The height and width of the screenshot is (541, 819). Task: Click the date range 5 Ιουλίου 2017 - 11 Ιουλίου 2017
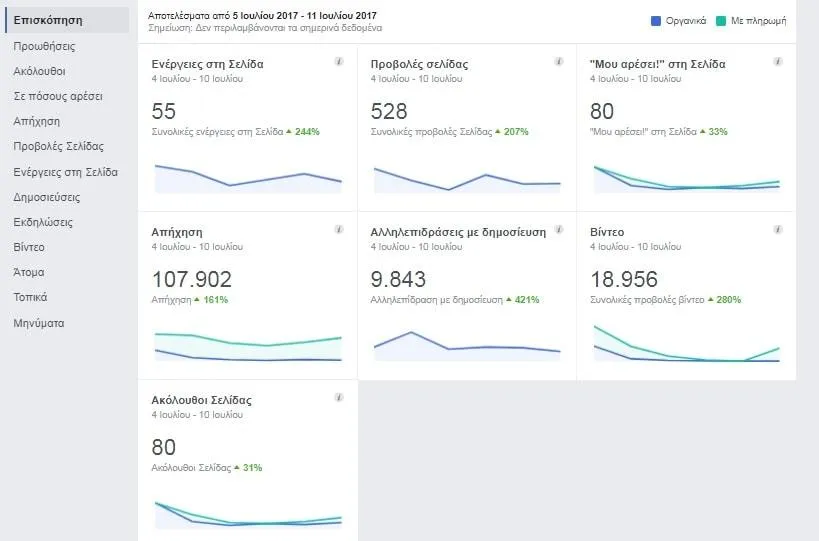(305, 16)
